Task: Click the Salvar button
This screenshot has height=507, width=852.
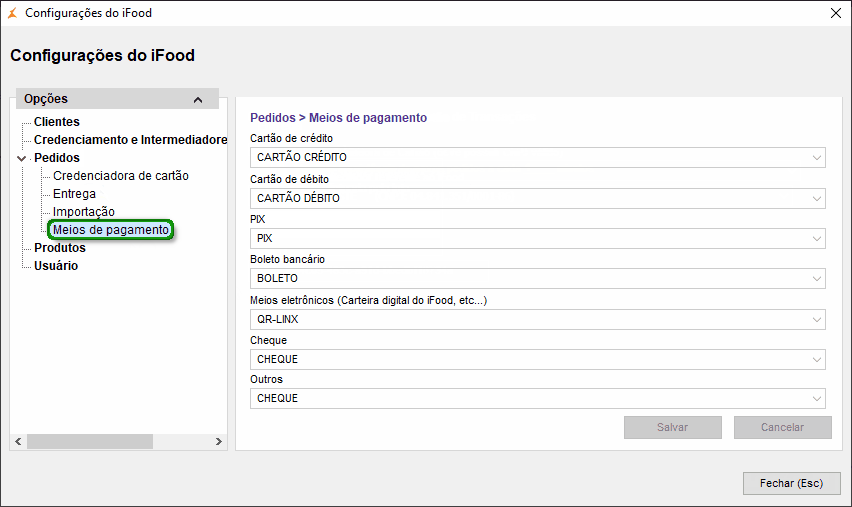Action: pyautogui.click(x=672, y=427)
